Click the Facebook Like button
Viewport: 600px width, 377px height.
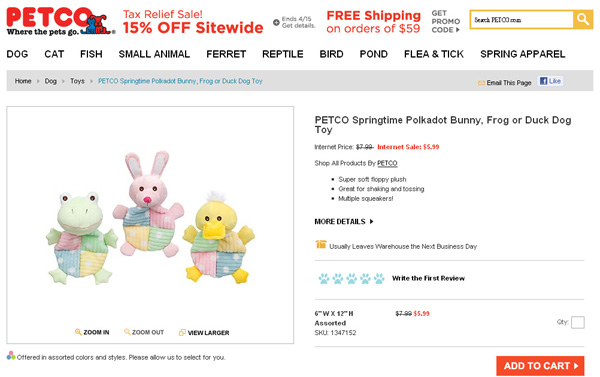point(550,81)
